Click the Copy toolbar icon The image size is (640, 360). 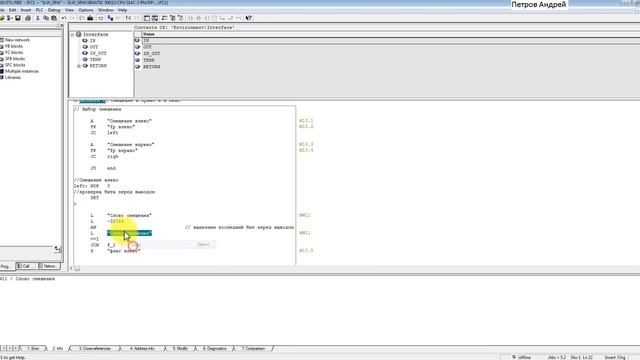pos(46,18)
